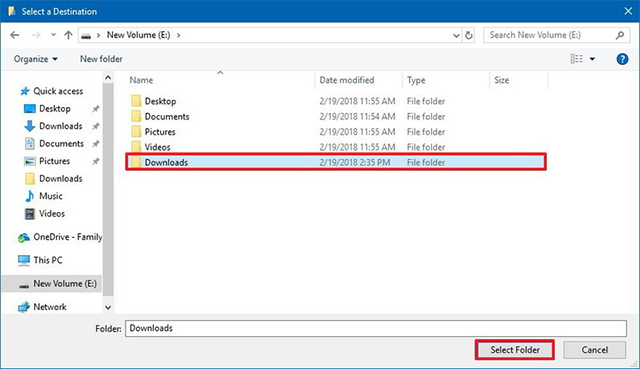Open Music in navigation pane
Screen dimensions: 640x369
click(x=43, y=196)
